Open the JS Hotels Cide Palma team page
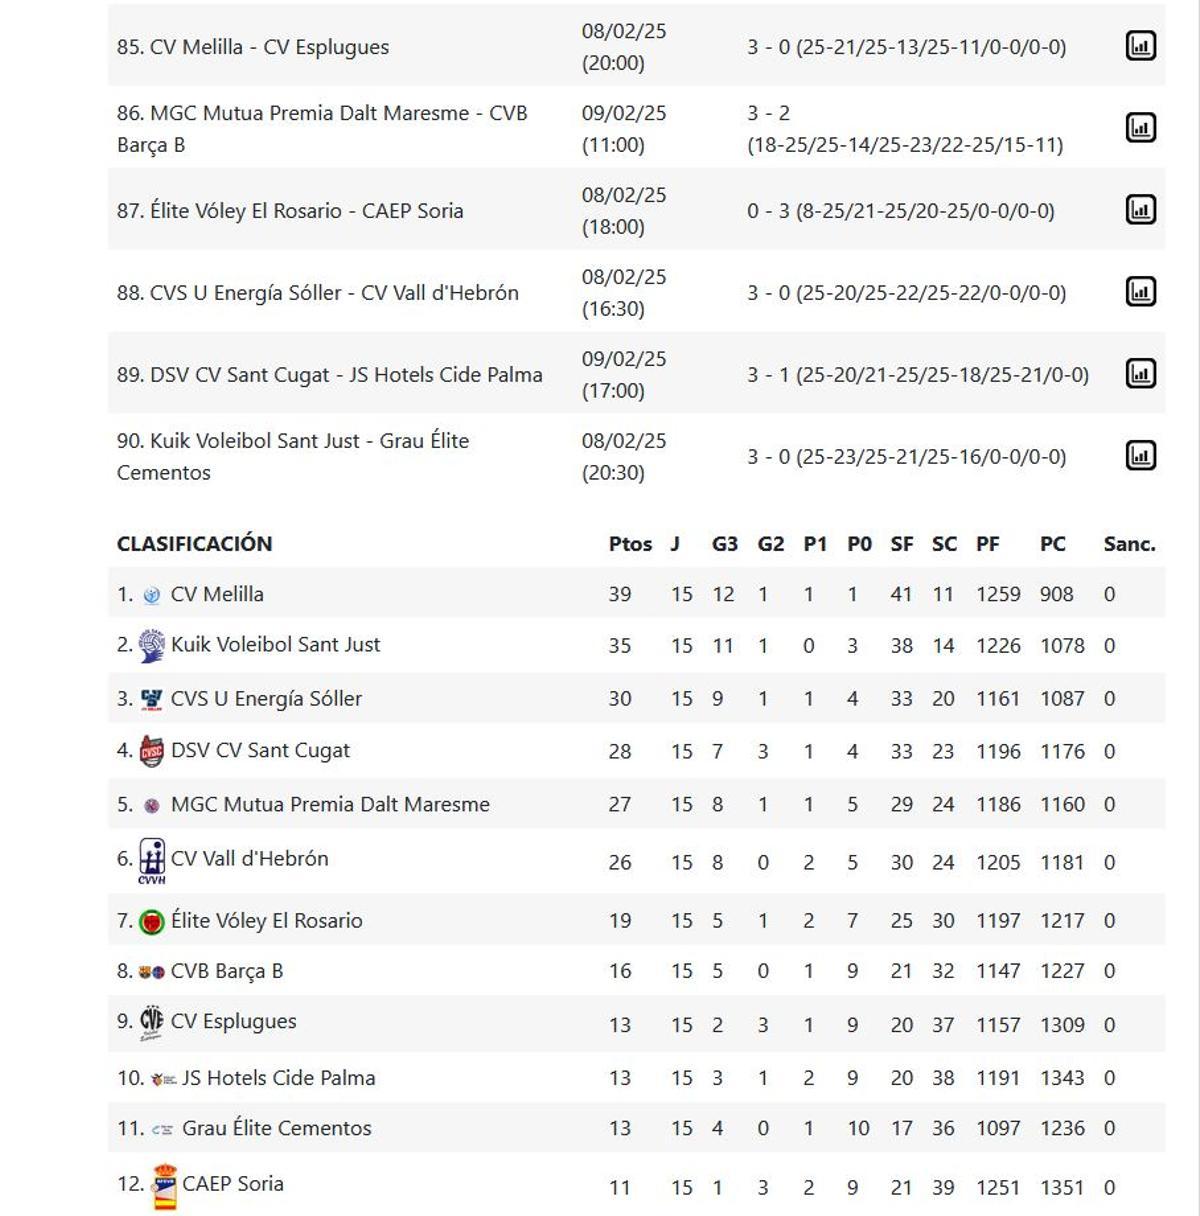 coord(279,1078)
